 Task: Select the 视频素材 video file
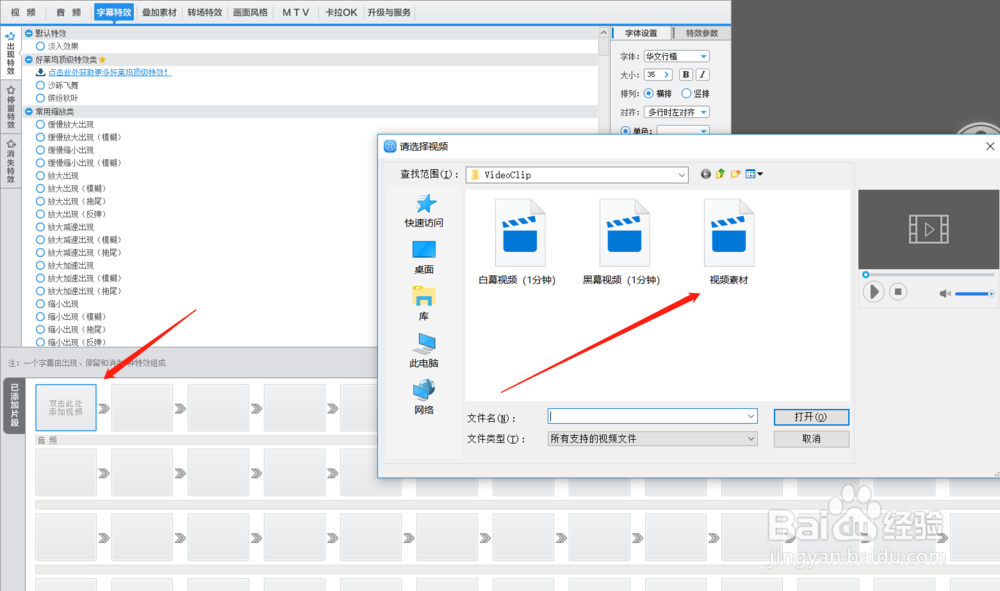point(729,242)
